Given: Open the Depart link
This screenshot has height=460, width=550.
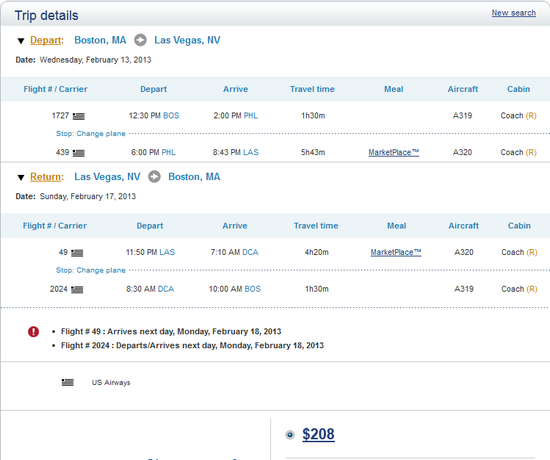Looking at the screenshot, I should click(46, 40).
